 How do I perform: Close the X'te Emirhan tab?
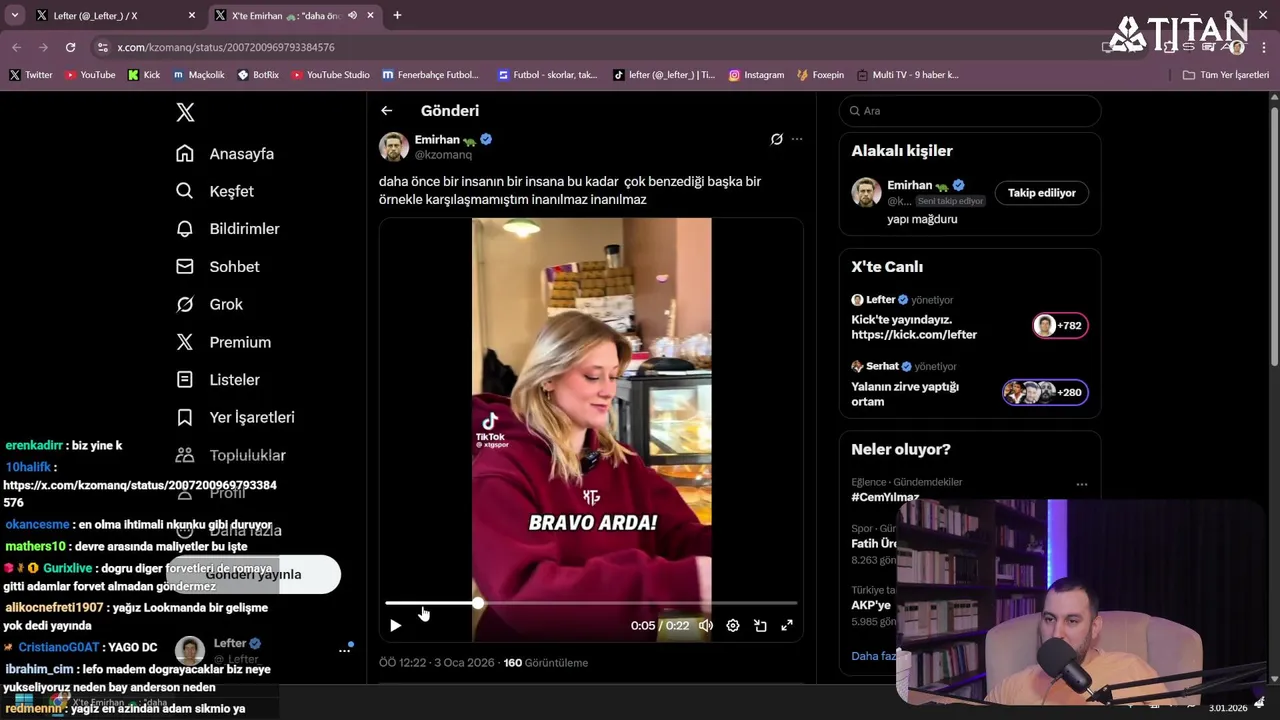[370, 16]
